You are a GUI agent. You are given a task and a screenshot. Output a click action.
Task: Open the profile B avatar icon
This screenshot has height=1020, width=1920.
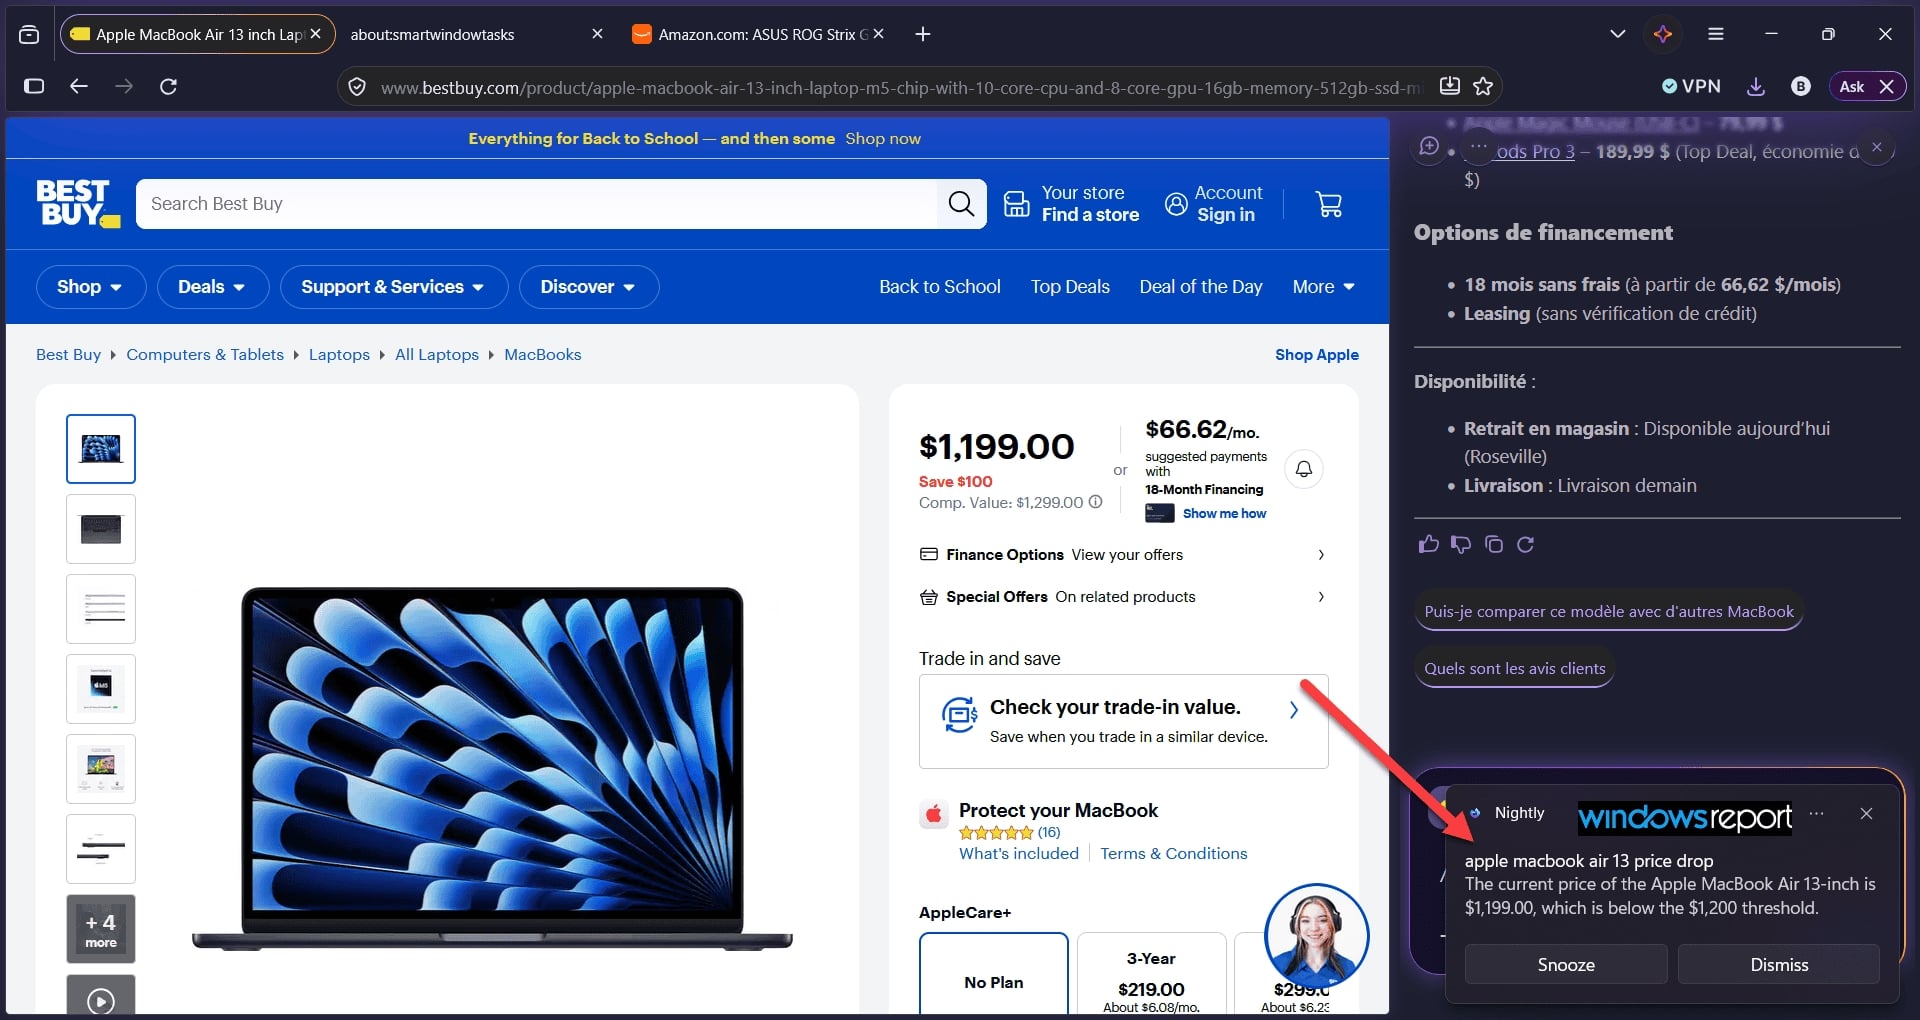tap(1801, 86)
